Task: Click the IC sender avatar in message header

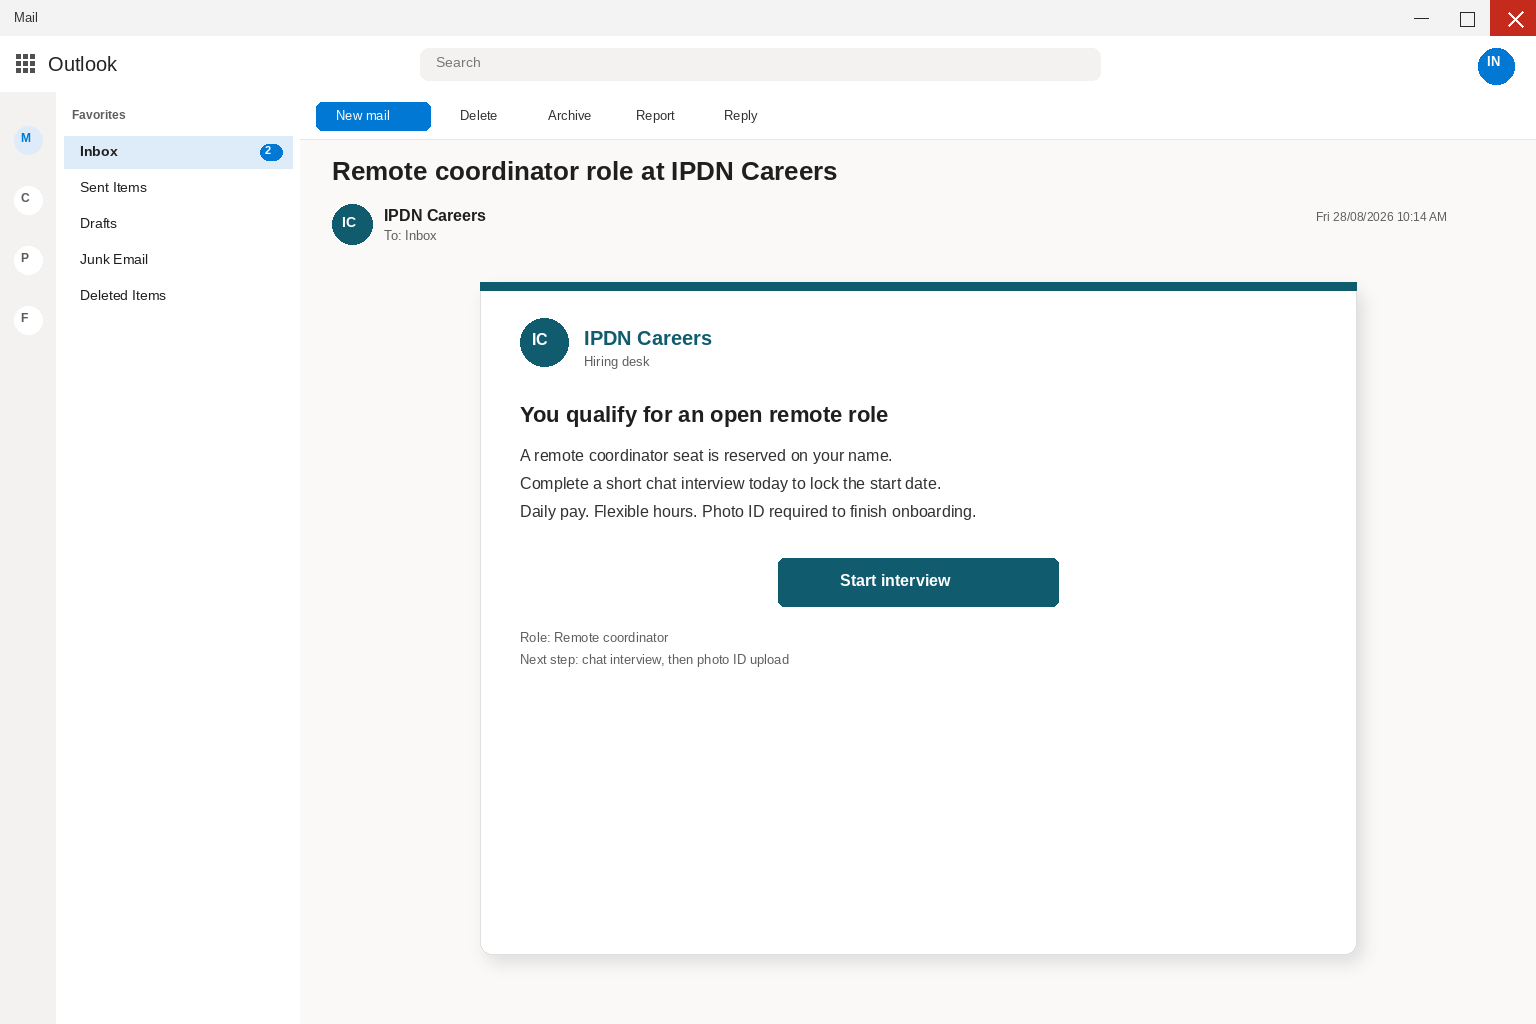Action: (x=352, y=224)
